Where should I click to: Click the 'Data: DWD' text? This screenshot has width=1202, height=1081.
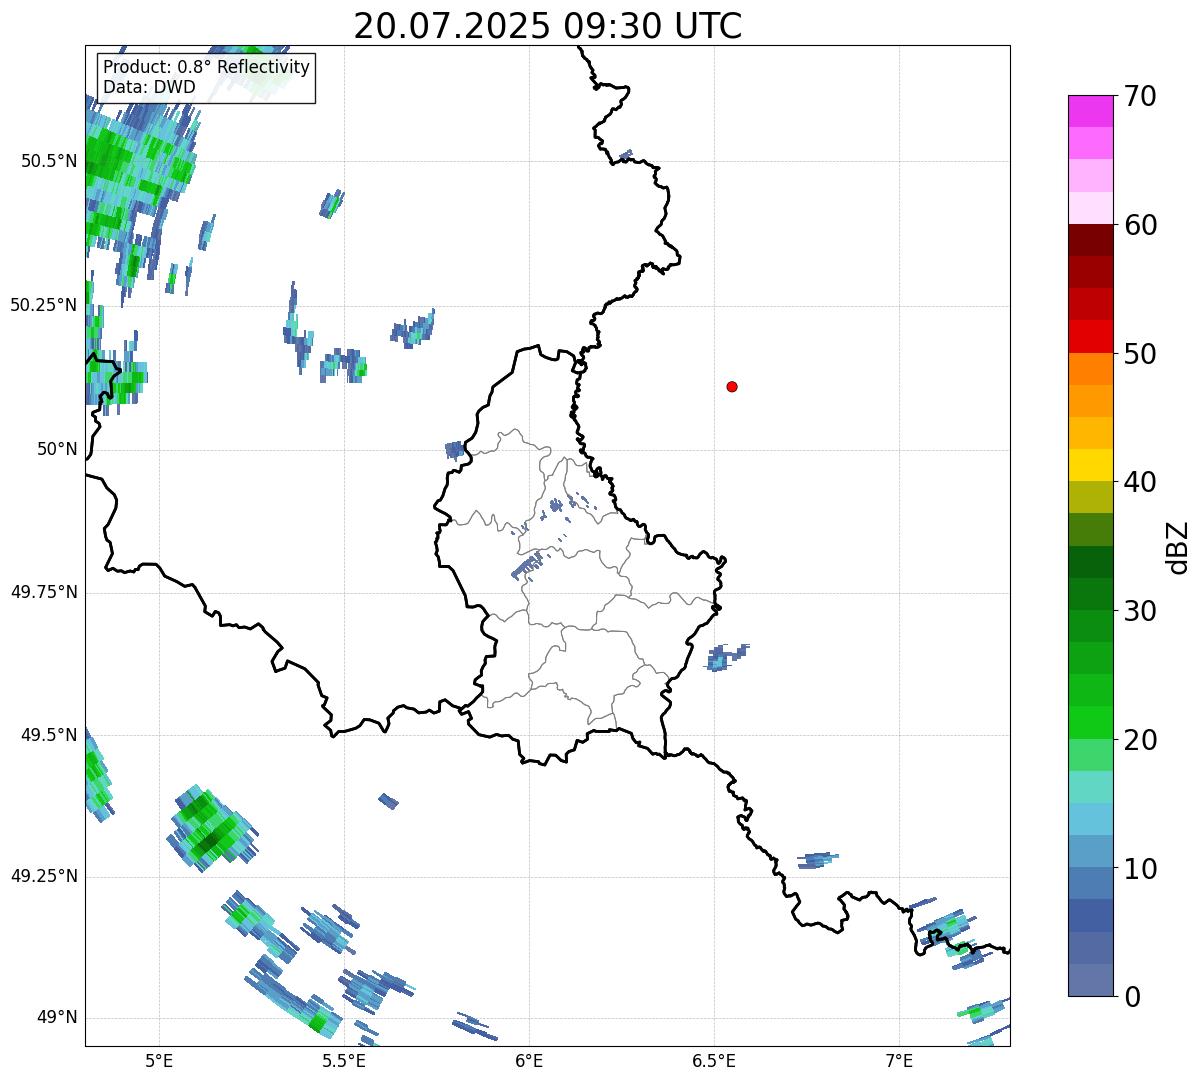click(x=149, y=87)
